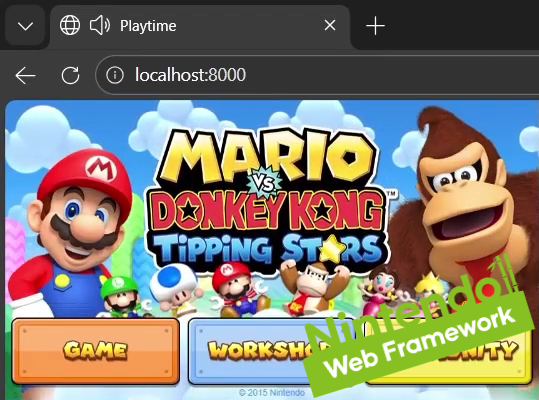Click the © 2015 Nintendo copyright text

click(x=272, y=392)
